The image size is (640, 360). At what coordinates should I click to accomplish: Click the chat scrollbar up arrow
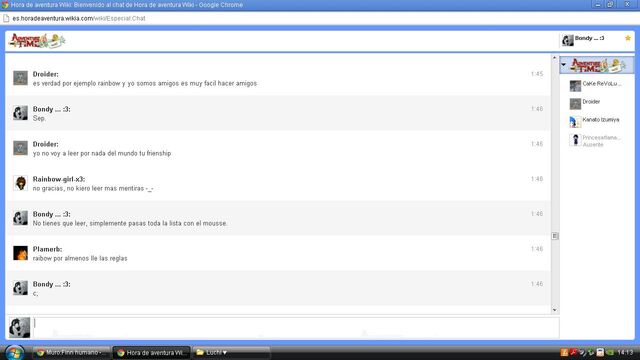(x=554, y=58)
